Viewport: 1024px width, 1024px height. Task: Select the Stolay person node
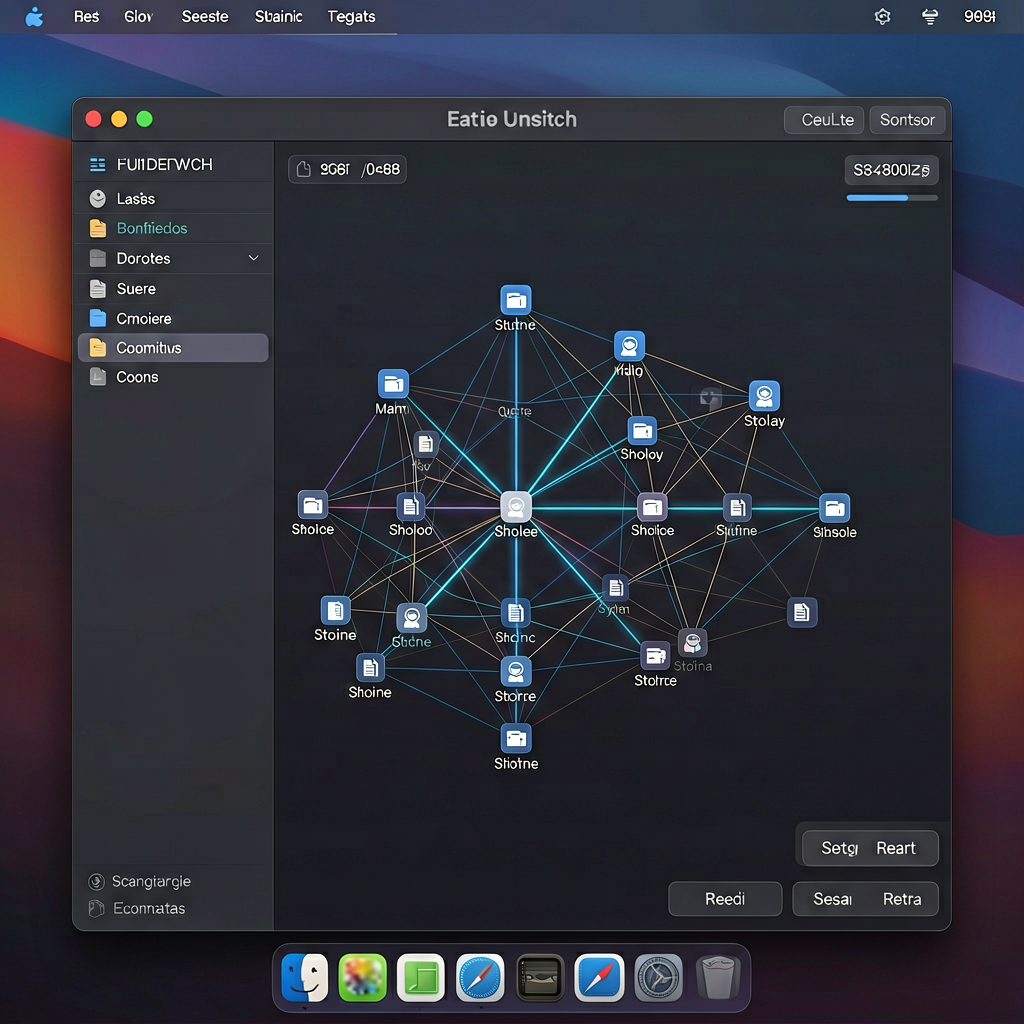[763, 396]
